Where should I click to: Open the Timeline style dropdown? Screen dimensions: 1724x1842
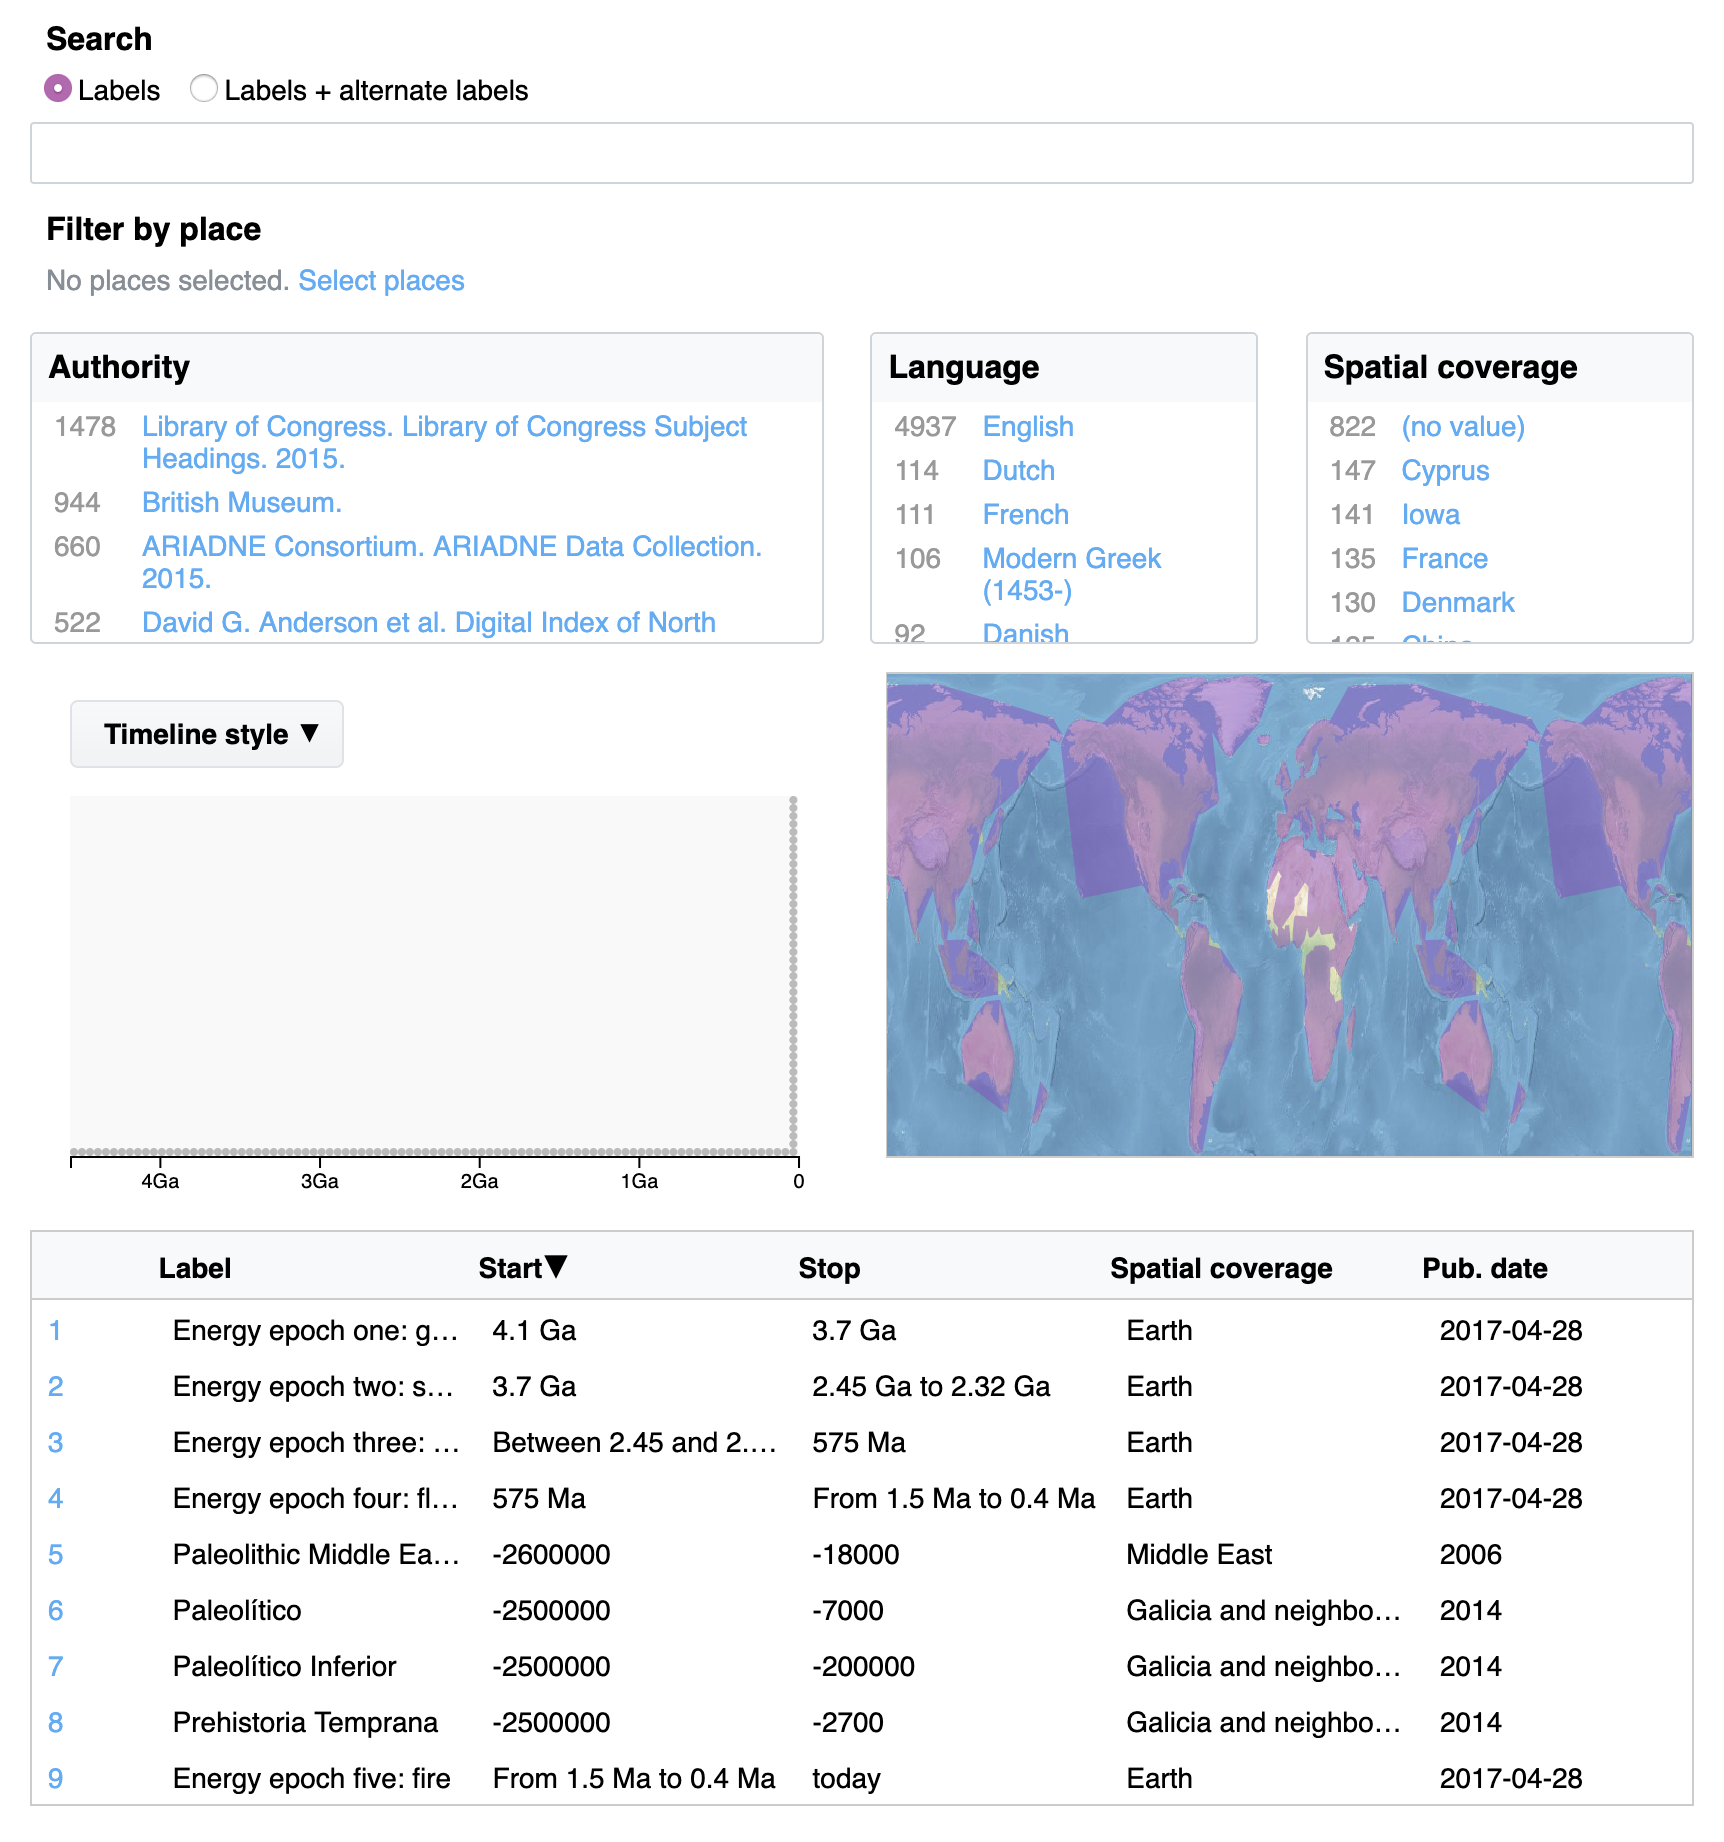pos(207,734)
